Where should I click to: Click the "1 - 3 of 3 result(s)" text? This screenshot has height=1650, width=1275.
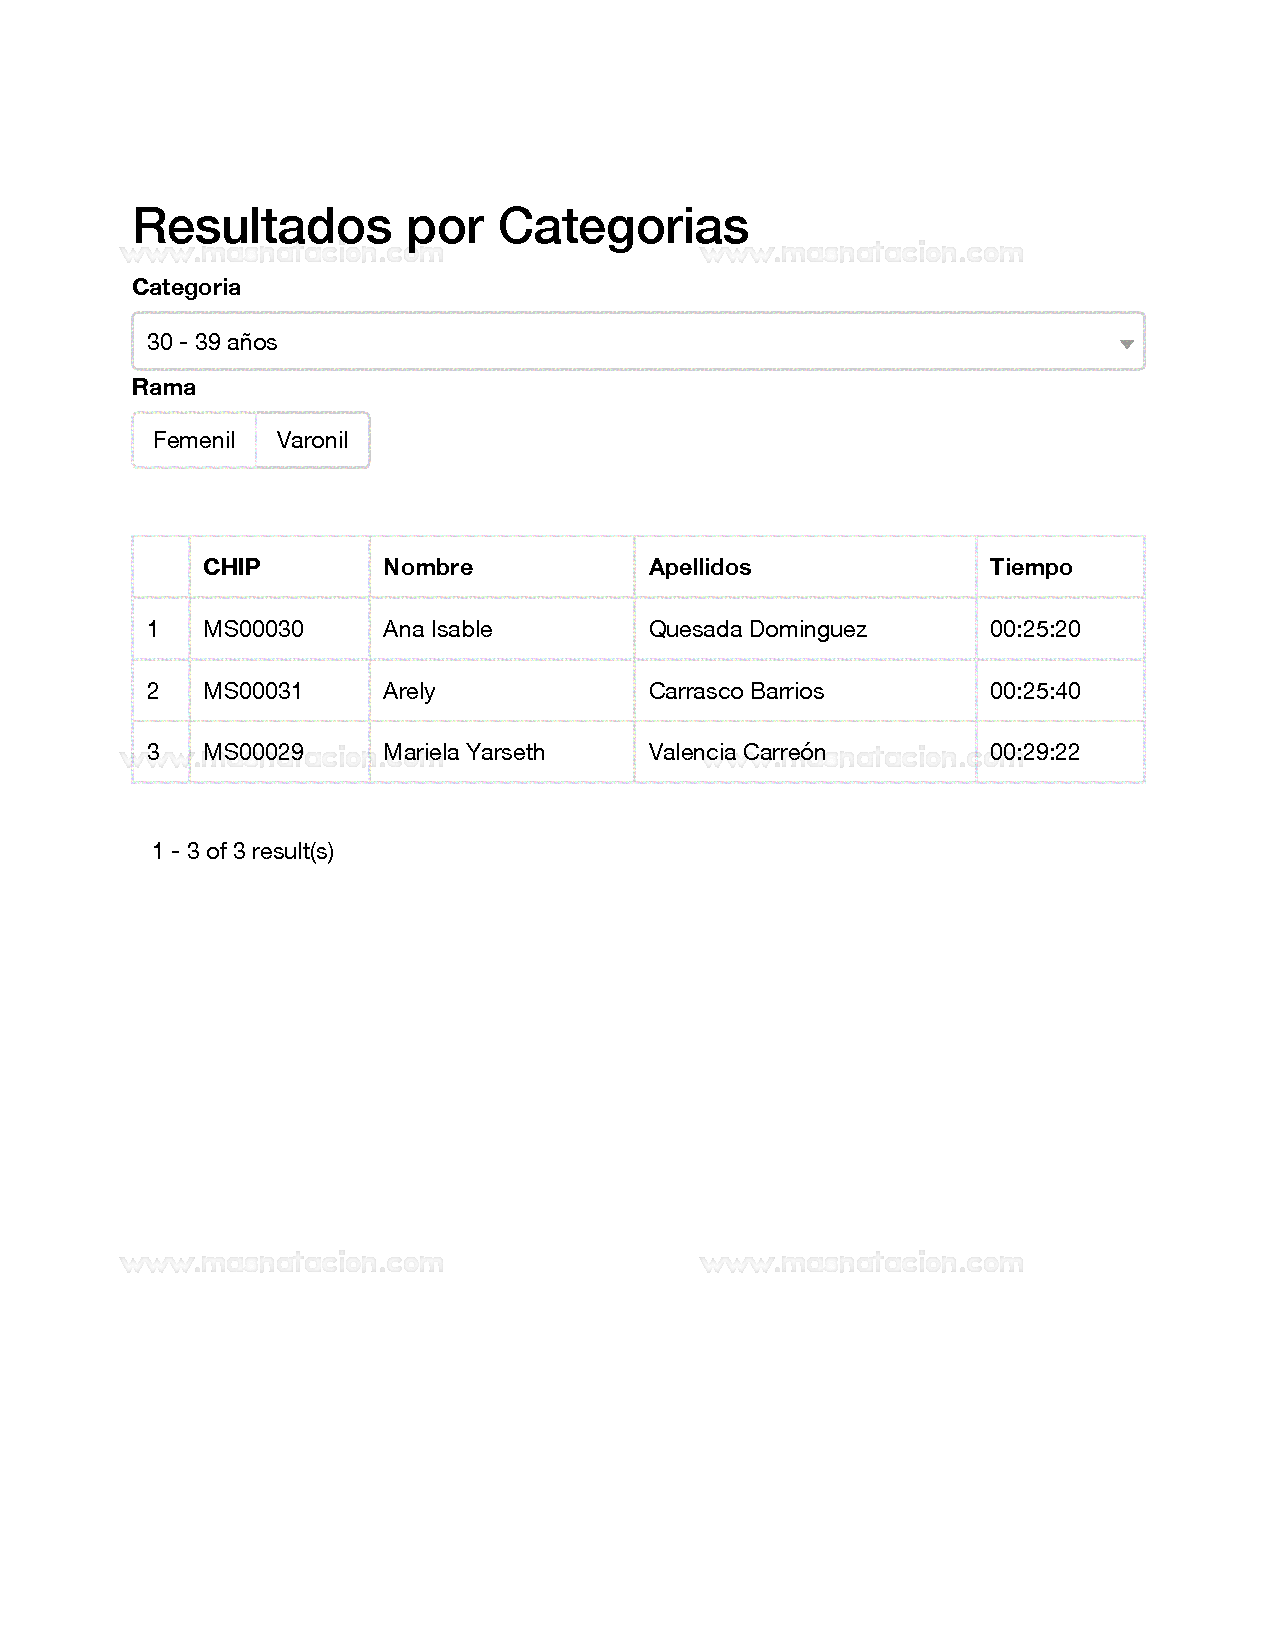tap(243, 851)
